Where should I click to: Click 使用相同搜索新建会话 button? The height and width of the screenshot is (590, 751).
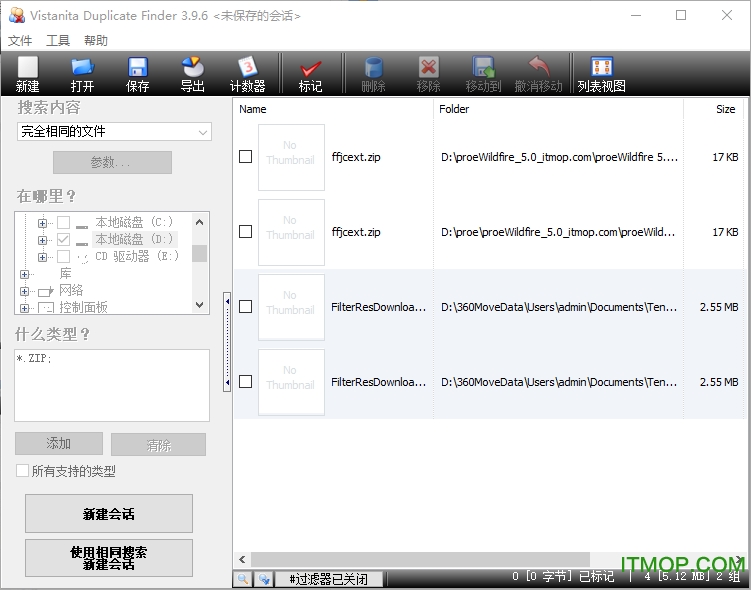pyautogui.click(x=109, y=558)
